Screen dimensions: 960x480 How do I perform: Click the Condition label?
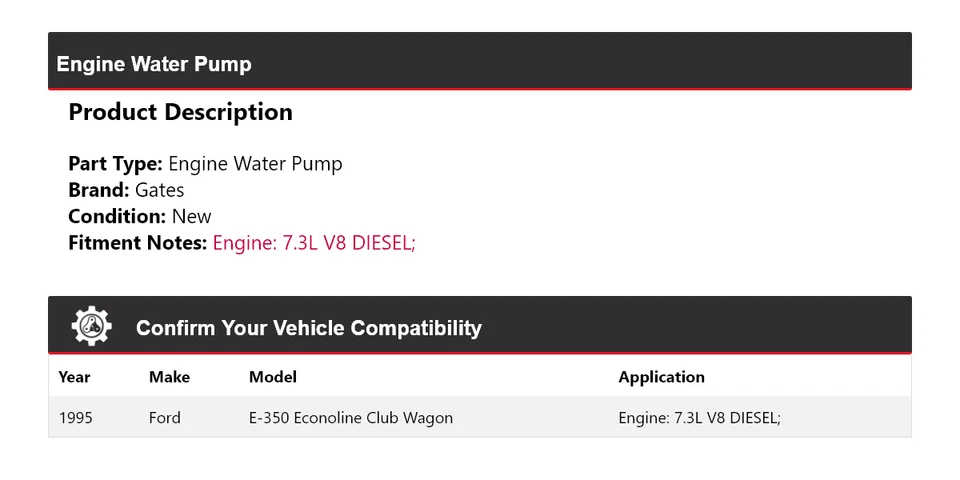tap(117, 216)
